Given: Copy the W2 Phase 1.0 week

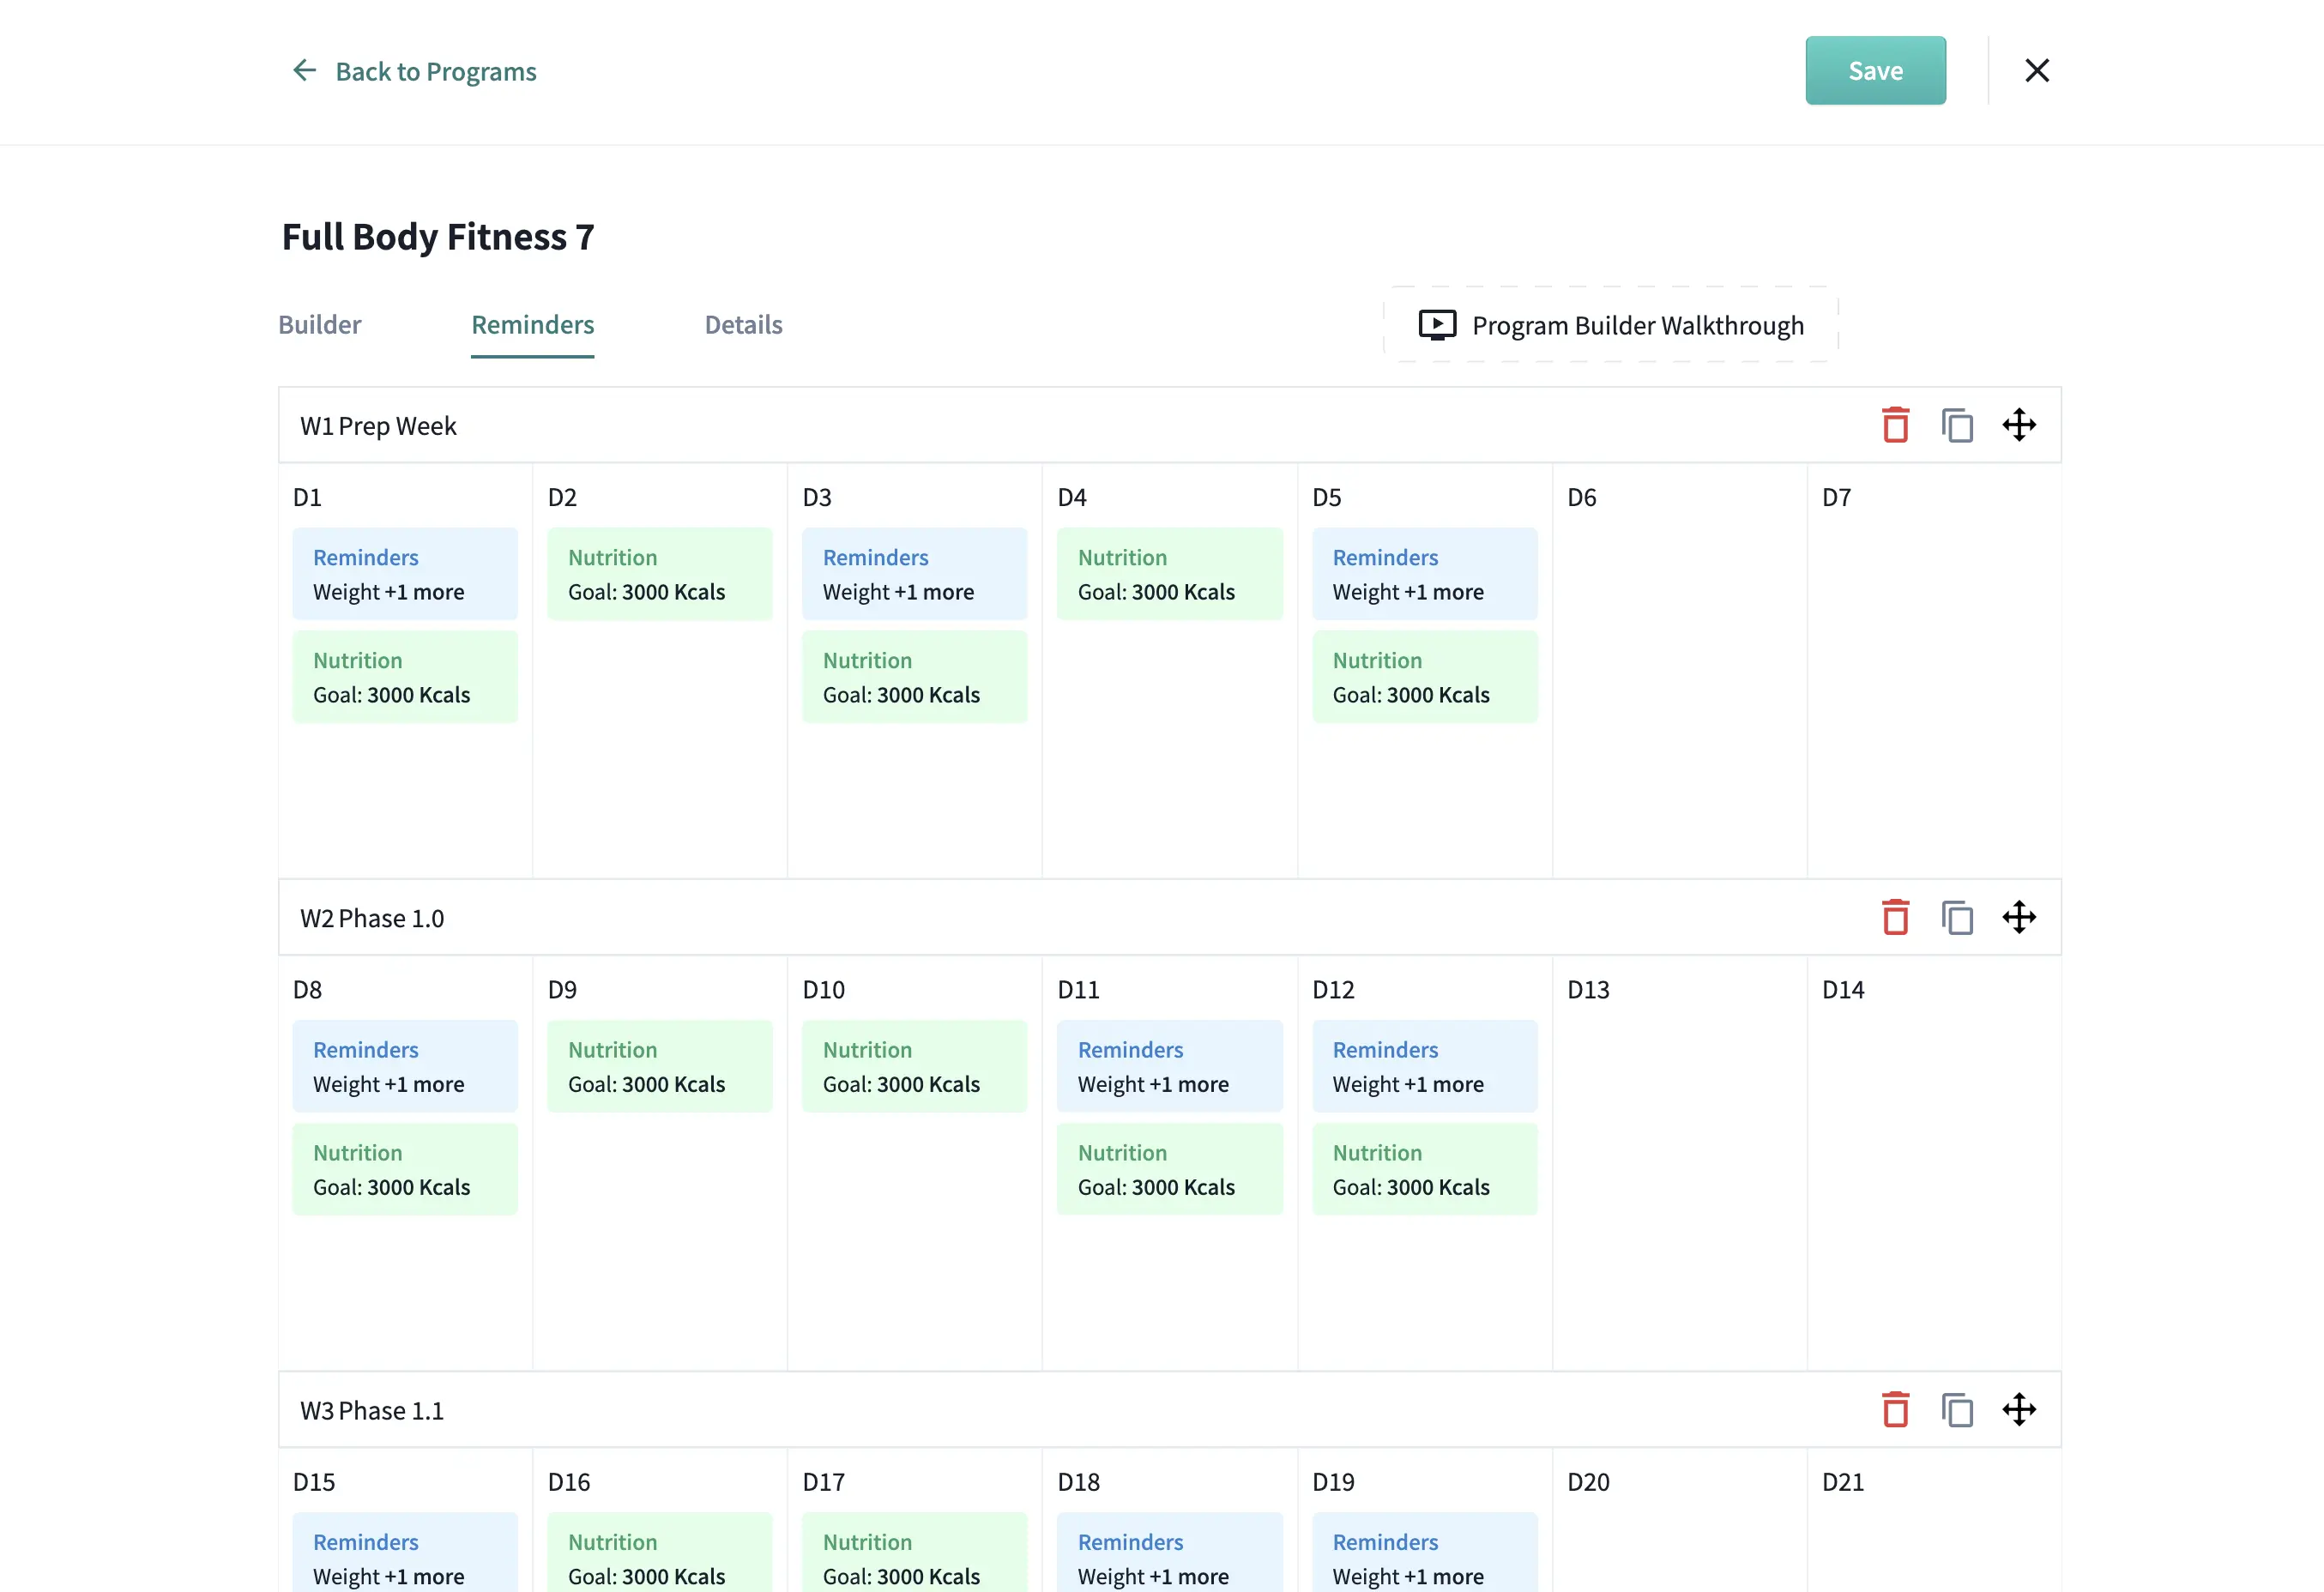Looking at the screenshot, I should [1957, 917].
